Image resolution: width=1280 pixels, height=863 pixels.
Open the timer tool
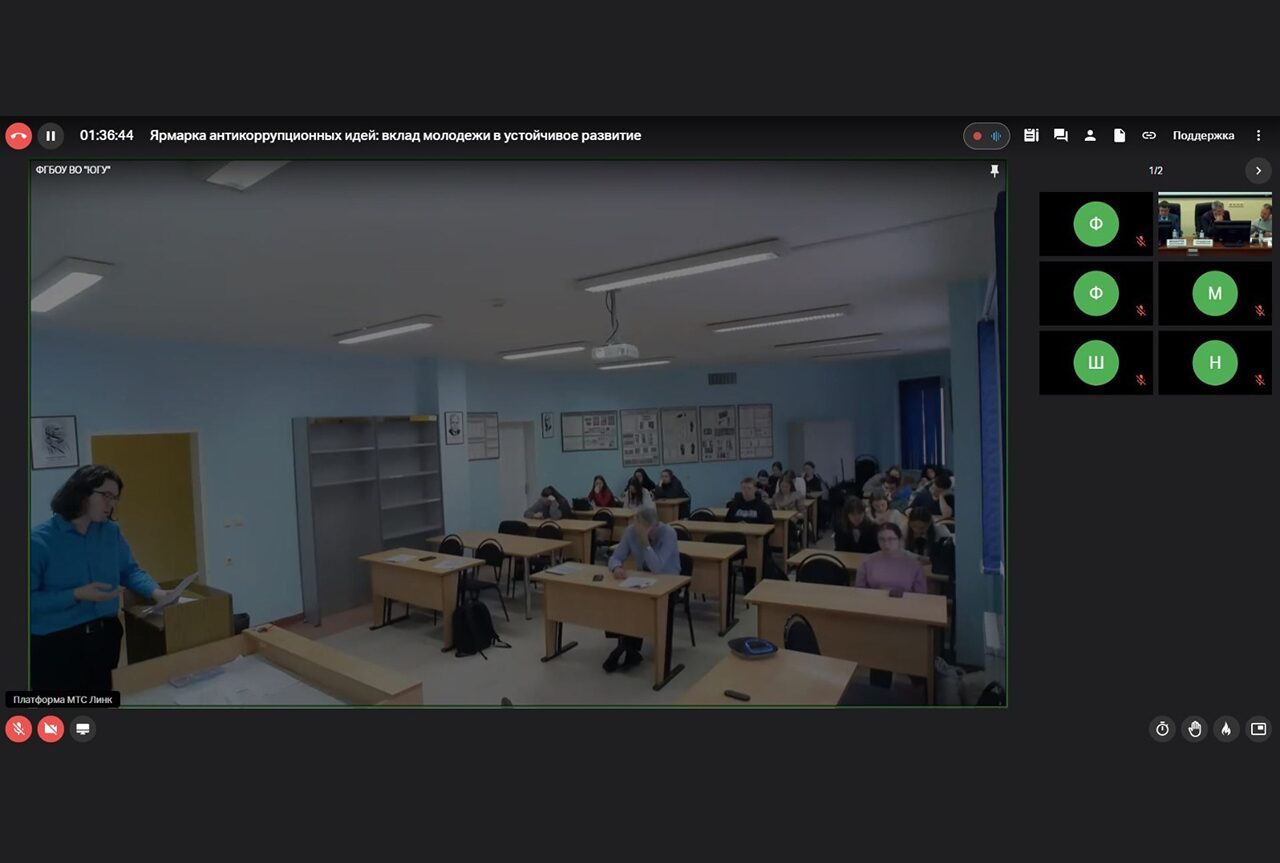[x=1162, y=729]
